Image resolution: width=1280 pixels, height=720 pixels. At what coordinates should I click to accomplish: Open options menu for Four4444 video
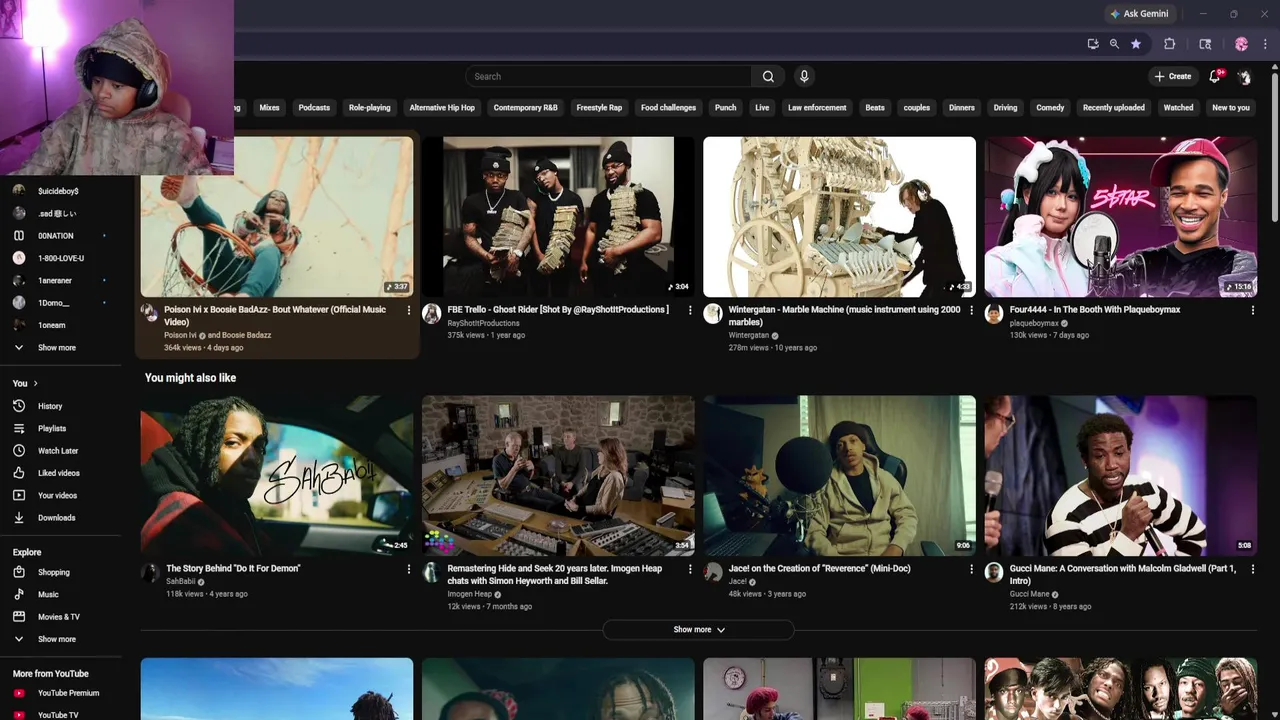(1252, 310)
